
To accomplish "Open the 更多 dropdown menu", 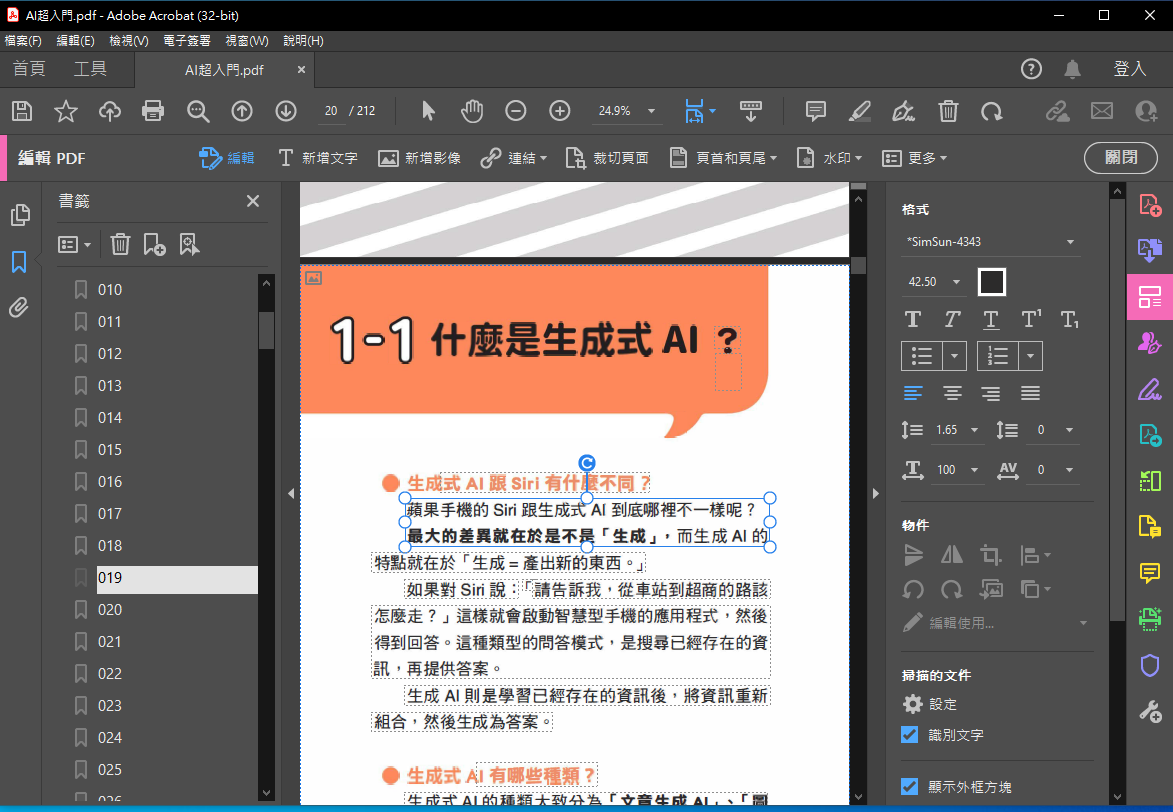I will 914,158.
